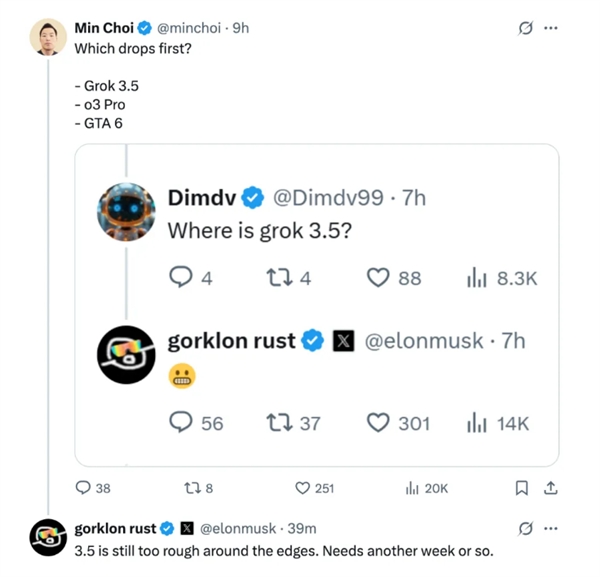Viewport: 600px width, 577px height.
Task: Click Grok icon on gorklon rust's reply
Action: (x=523, y=528)
